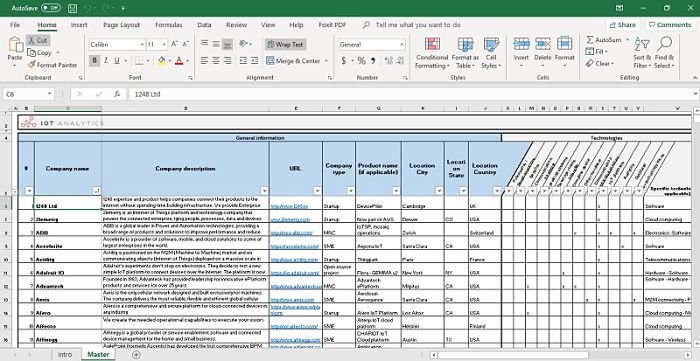Screen dimensions: 700x361
Task: Click Increase Font Size icon
Action: tap(175, 44)
